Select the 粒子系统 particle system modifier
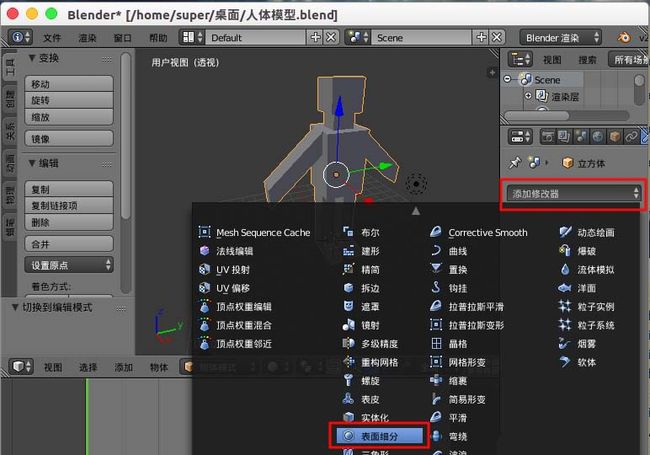Viewport: 650px width, 455px height. pos(587,325)
